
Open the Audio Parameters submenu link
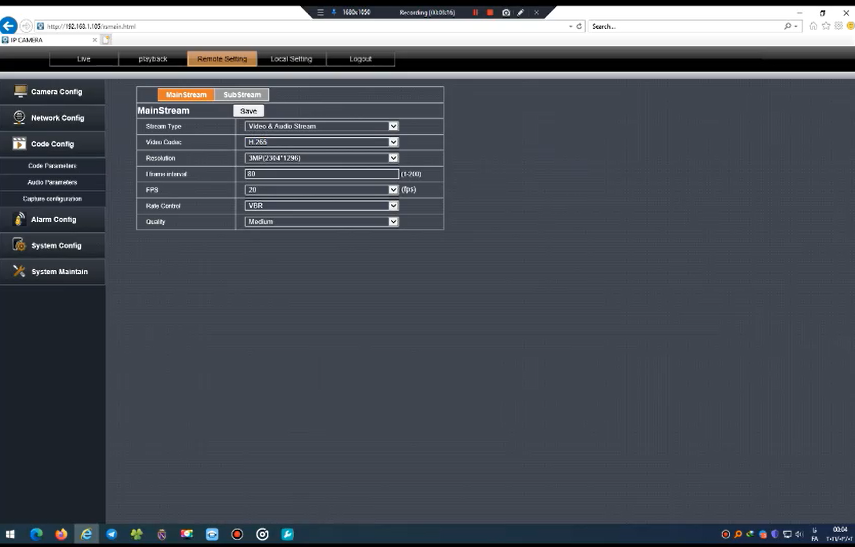point(52,182)
